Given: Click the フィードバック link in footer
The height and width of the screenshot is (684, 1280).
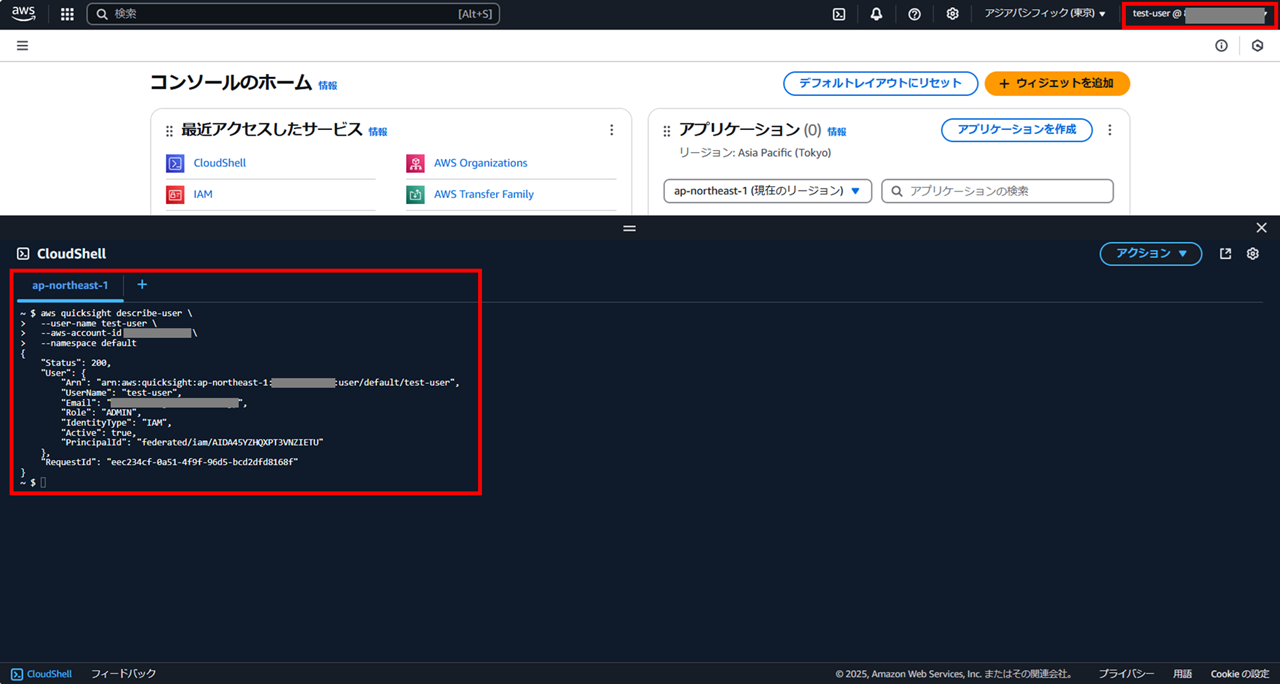Looking at the screenshot, I should point(124,674).
